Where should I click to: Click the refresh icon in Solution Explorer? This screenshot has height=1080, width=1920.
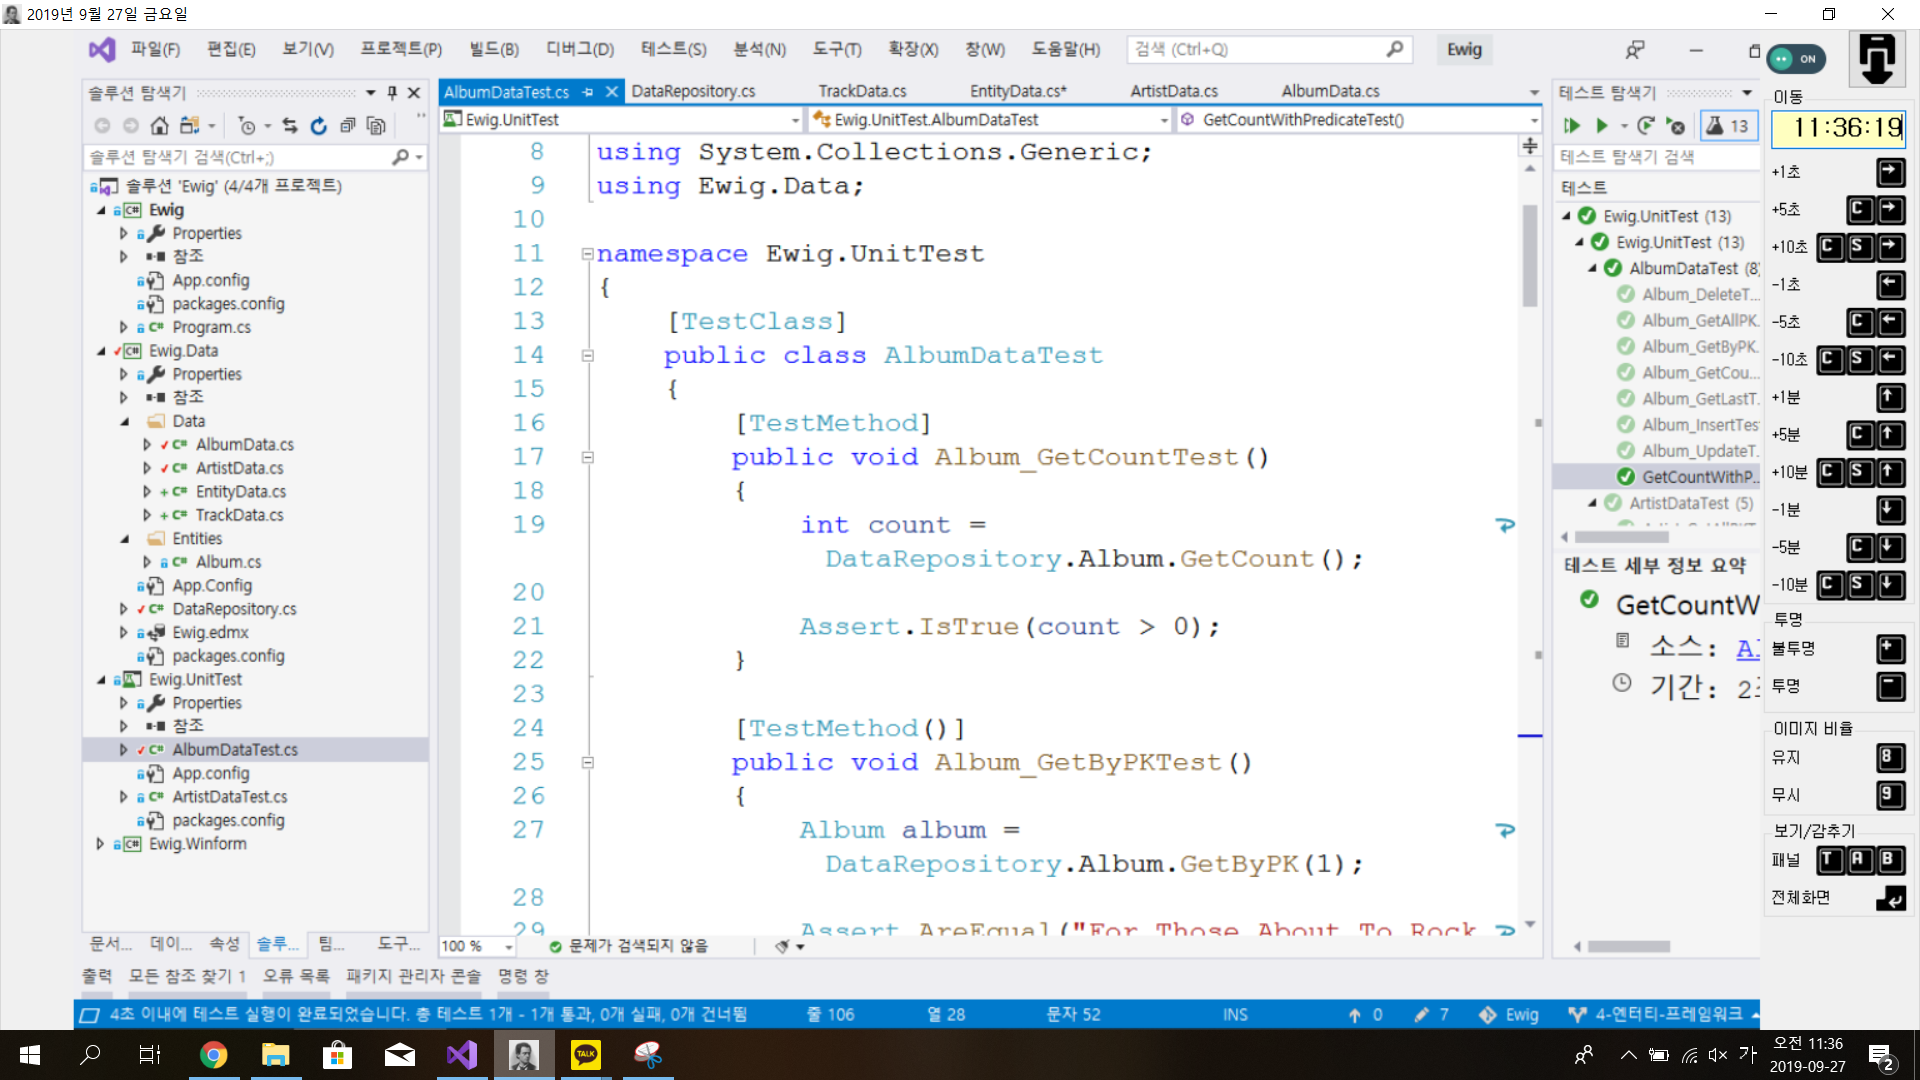(318, 126)
